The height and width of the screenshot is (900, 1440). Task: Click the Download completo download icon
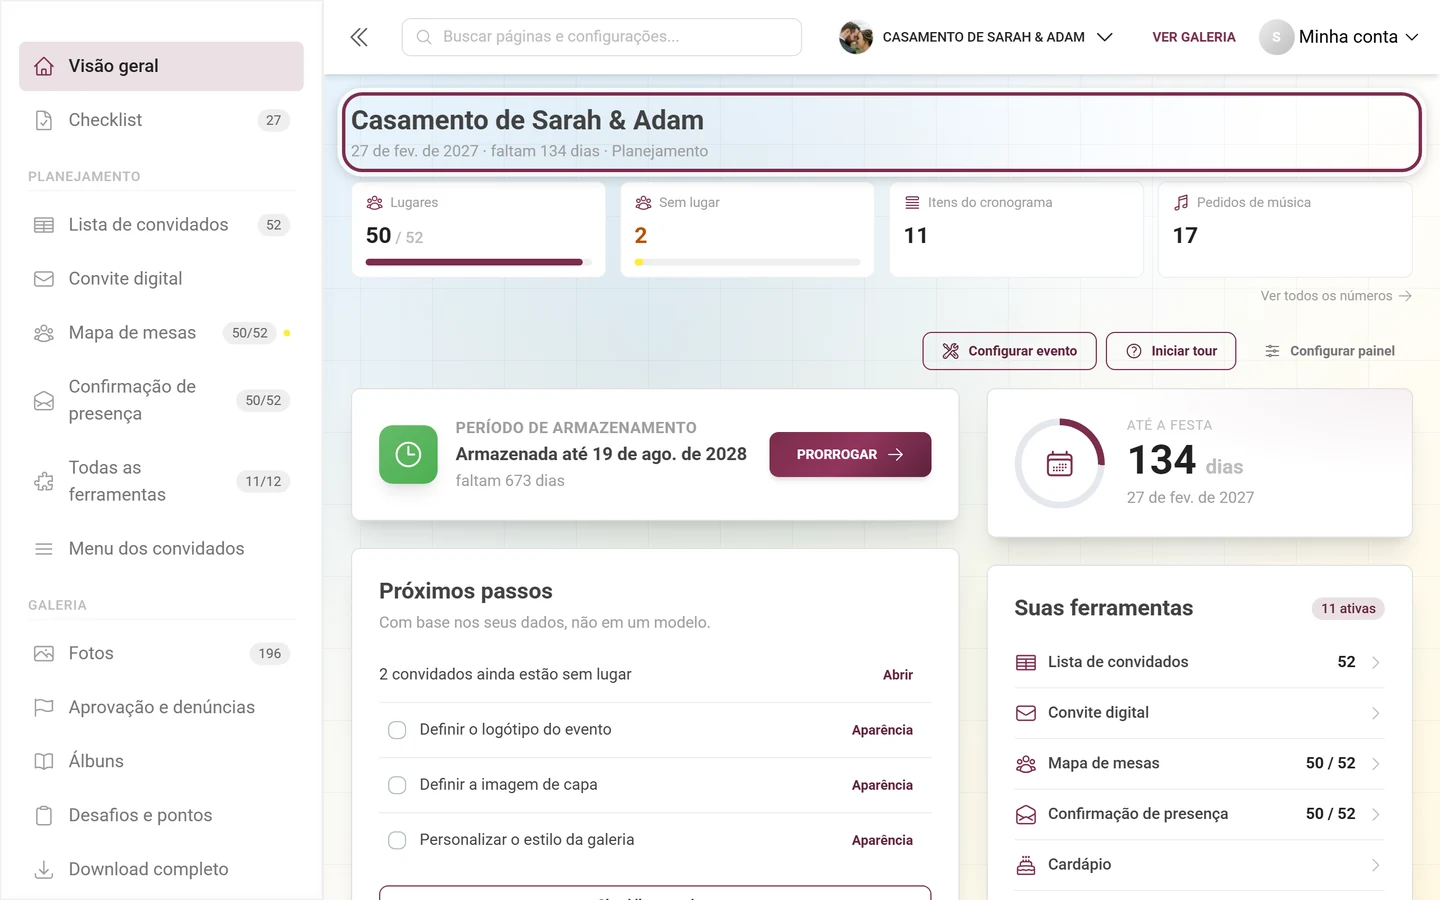tap(44, 869)
